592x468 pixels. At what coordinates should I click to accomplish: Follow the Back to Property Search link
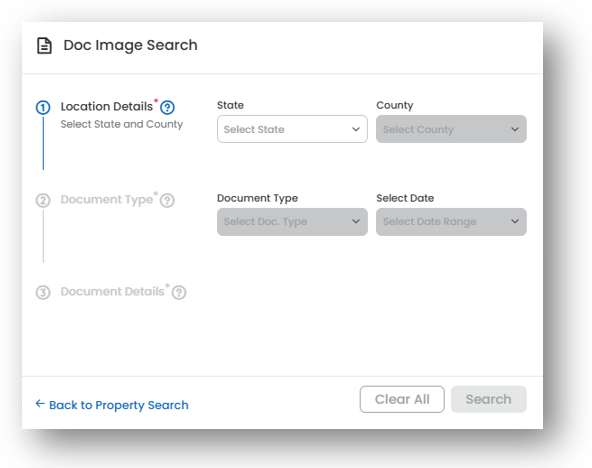[119, 405]
